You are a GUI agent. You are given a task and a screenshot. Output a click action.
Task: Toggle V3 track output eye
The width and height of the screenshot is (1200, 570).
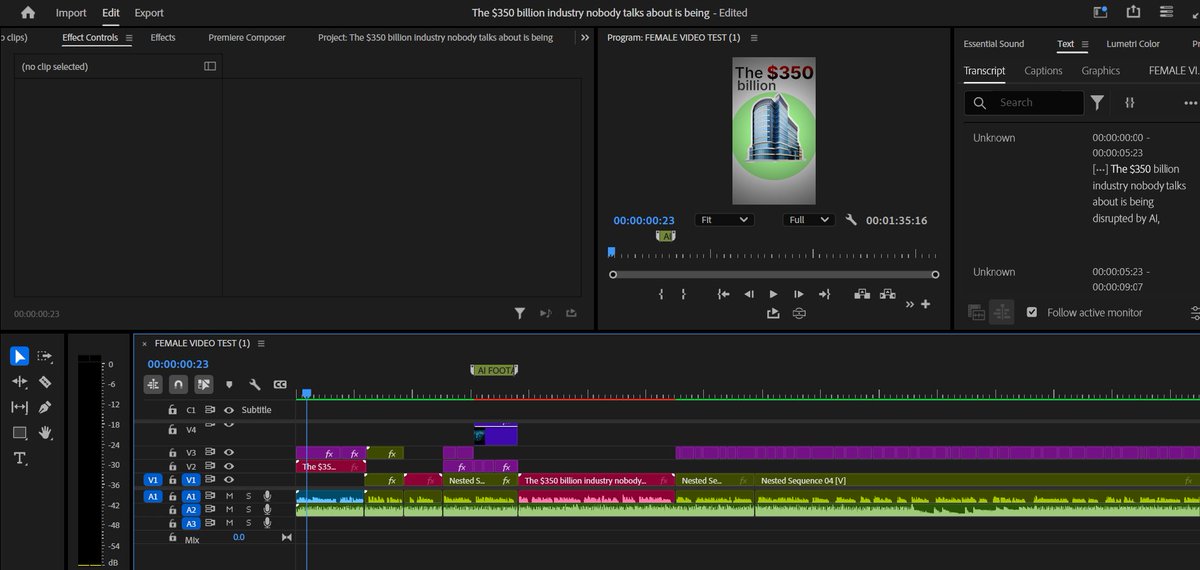(x=229, y=452)
